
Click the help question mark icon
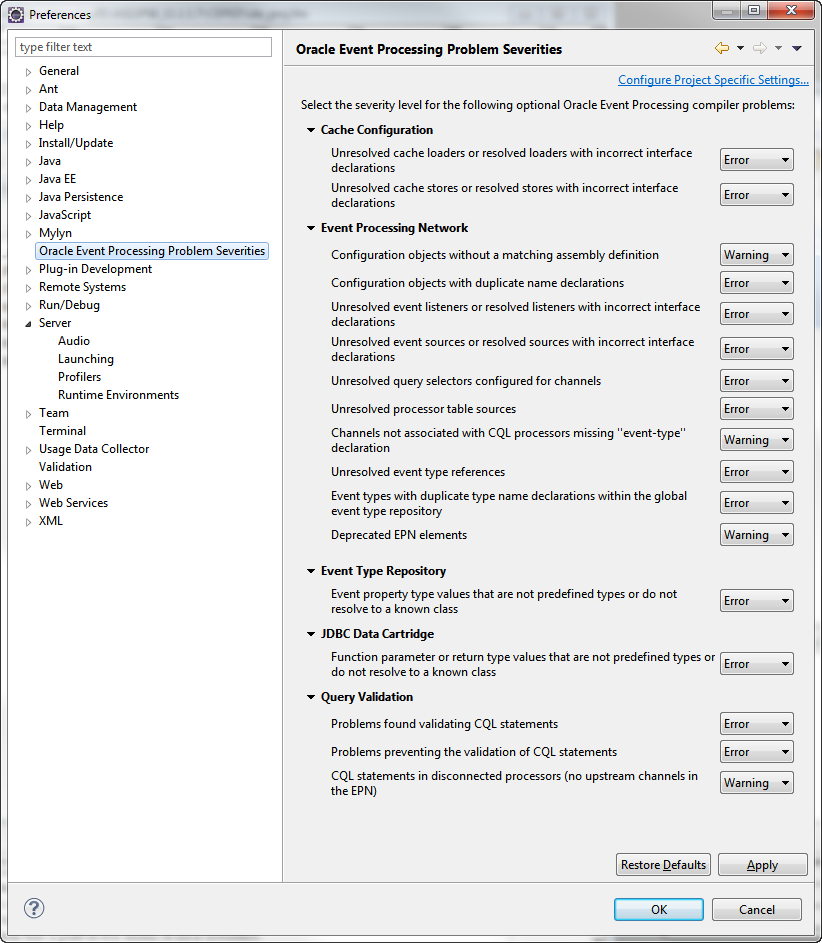point(34,908)
